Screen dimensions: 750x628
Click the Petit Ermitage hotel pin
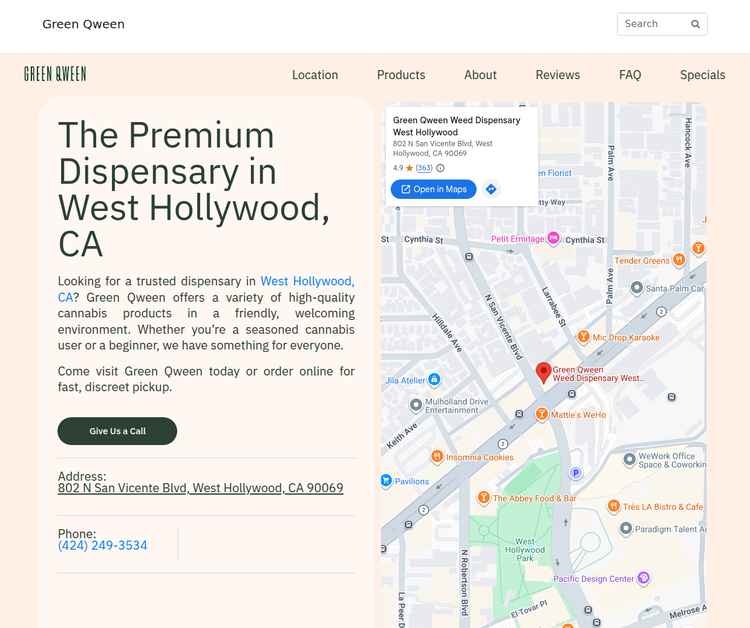[553, 238]
